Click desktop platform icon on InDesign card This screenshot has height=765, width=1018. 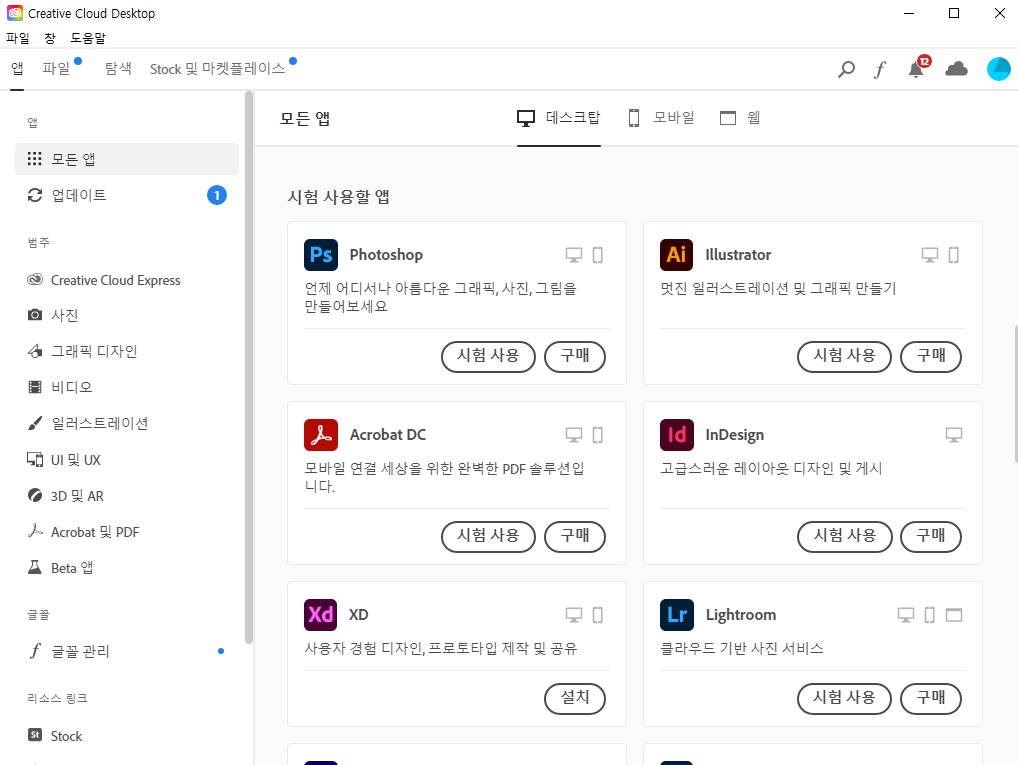tap(954, 435)
